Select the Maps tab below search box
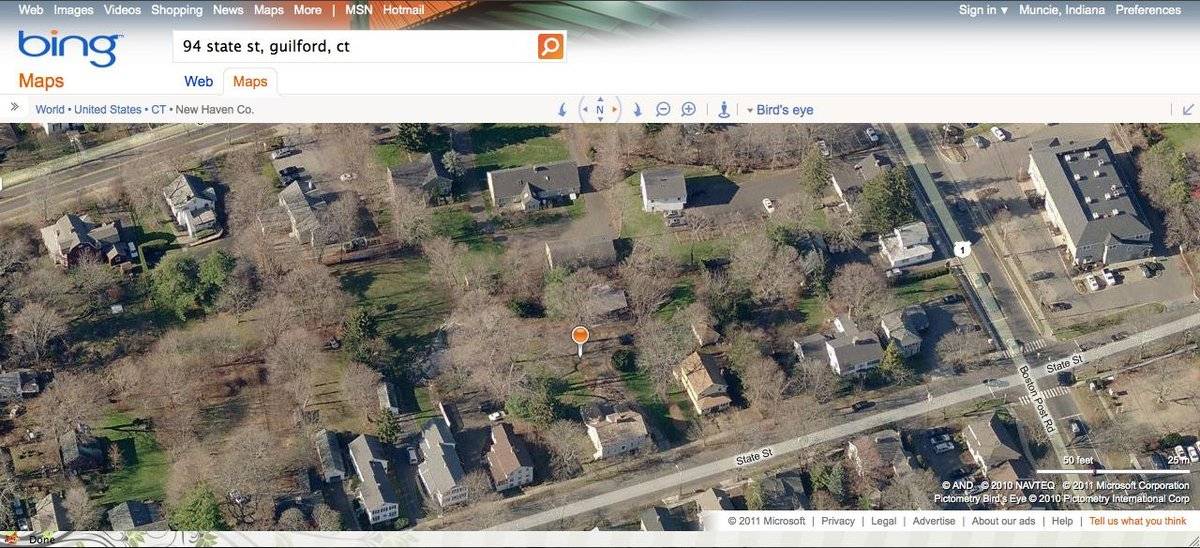Screen dimensions: 1200x548 [x=250, y=81]
